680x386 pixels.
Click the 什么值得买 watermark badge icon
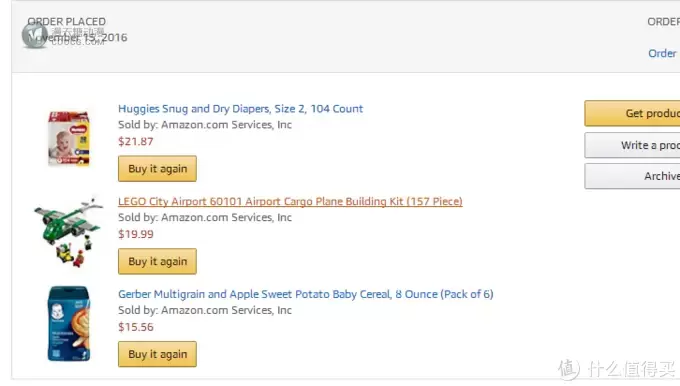(x=569, y=369)
